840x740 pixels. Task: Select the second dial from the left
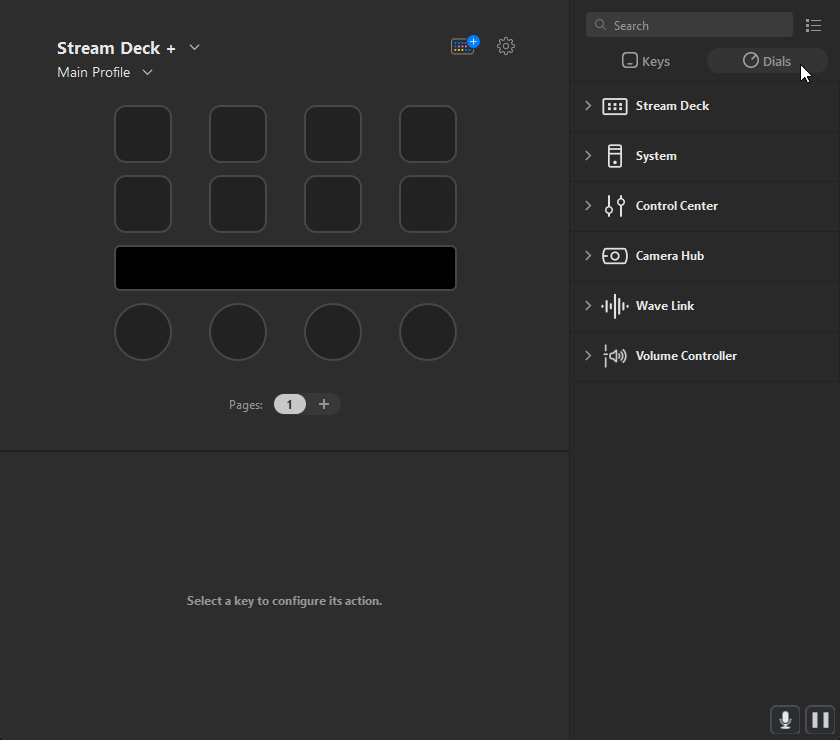click(238, 332)
